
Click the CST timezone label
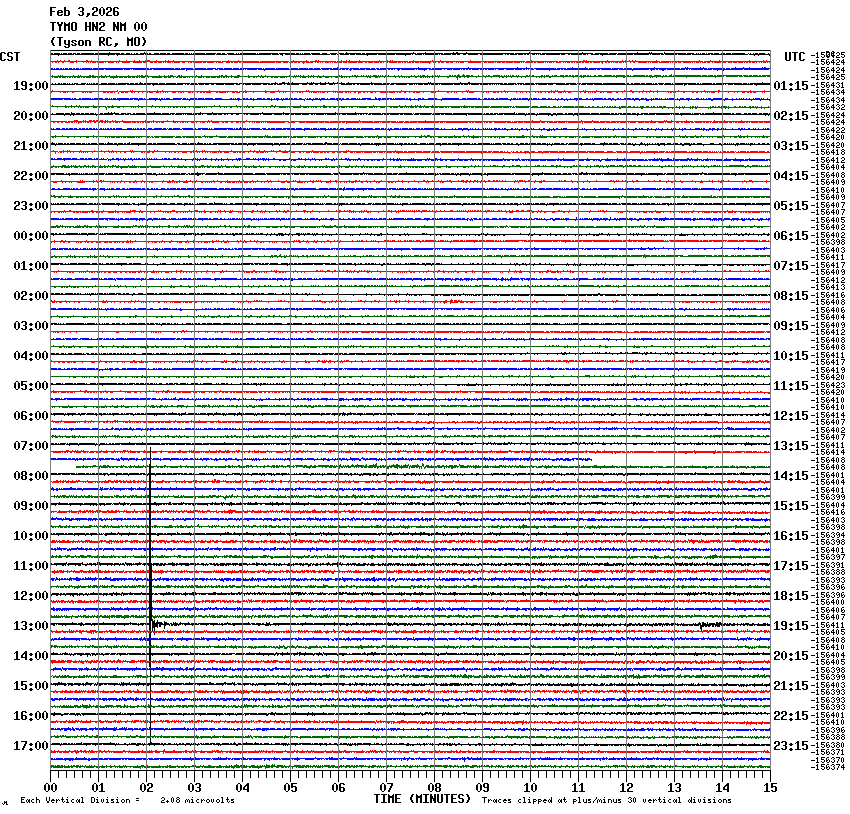(x=11, y=56)
